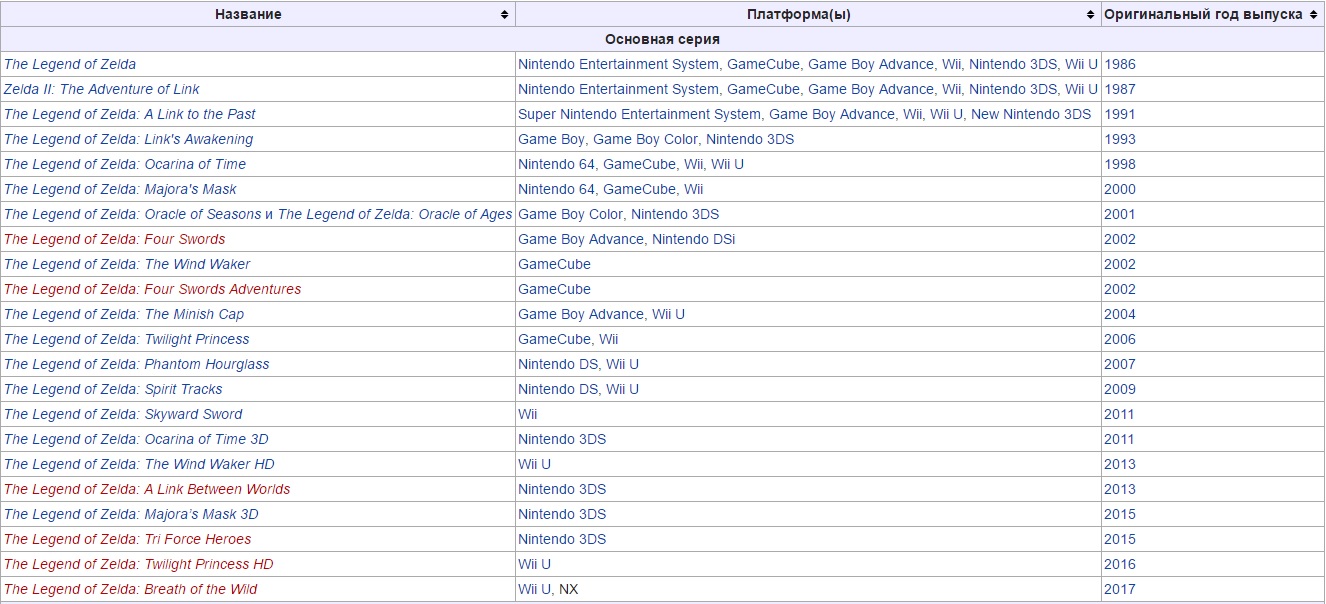Open The Wind Waker HD link
This screenshot has height=604, width=1326.
point(139,464)
